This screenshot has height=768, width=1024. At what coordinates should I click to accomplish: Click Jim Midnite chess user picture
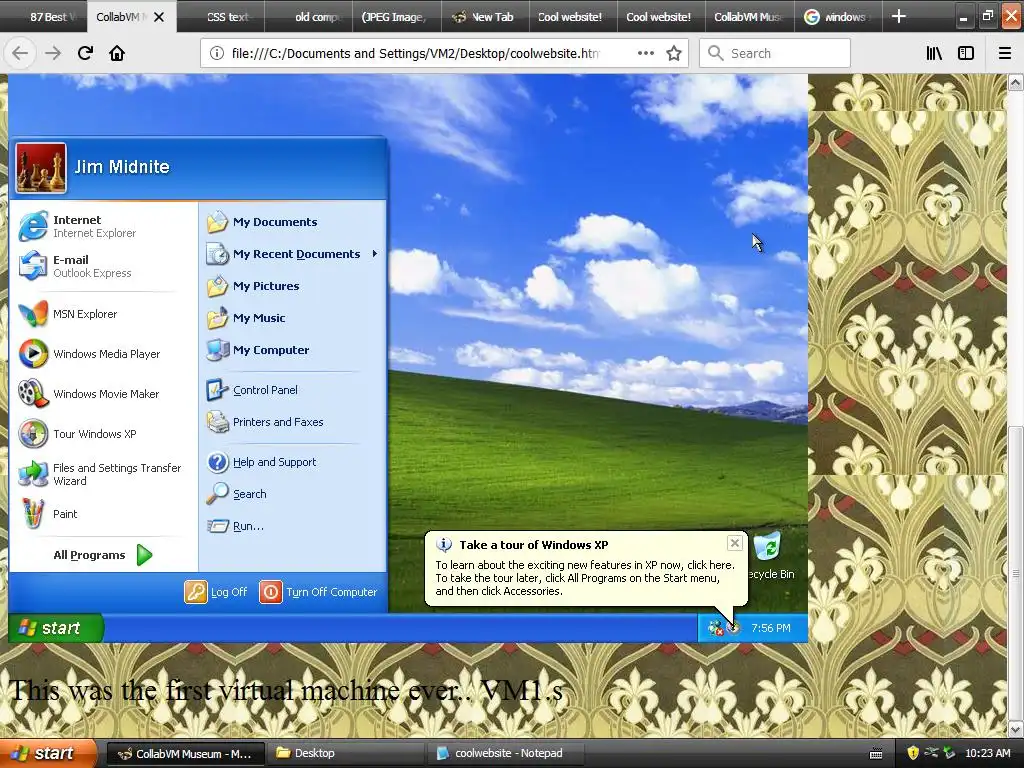[x=41, y=168]
